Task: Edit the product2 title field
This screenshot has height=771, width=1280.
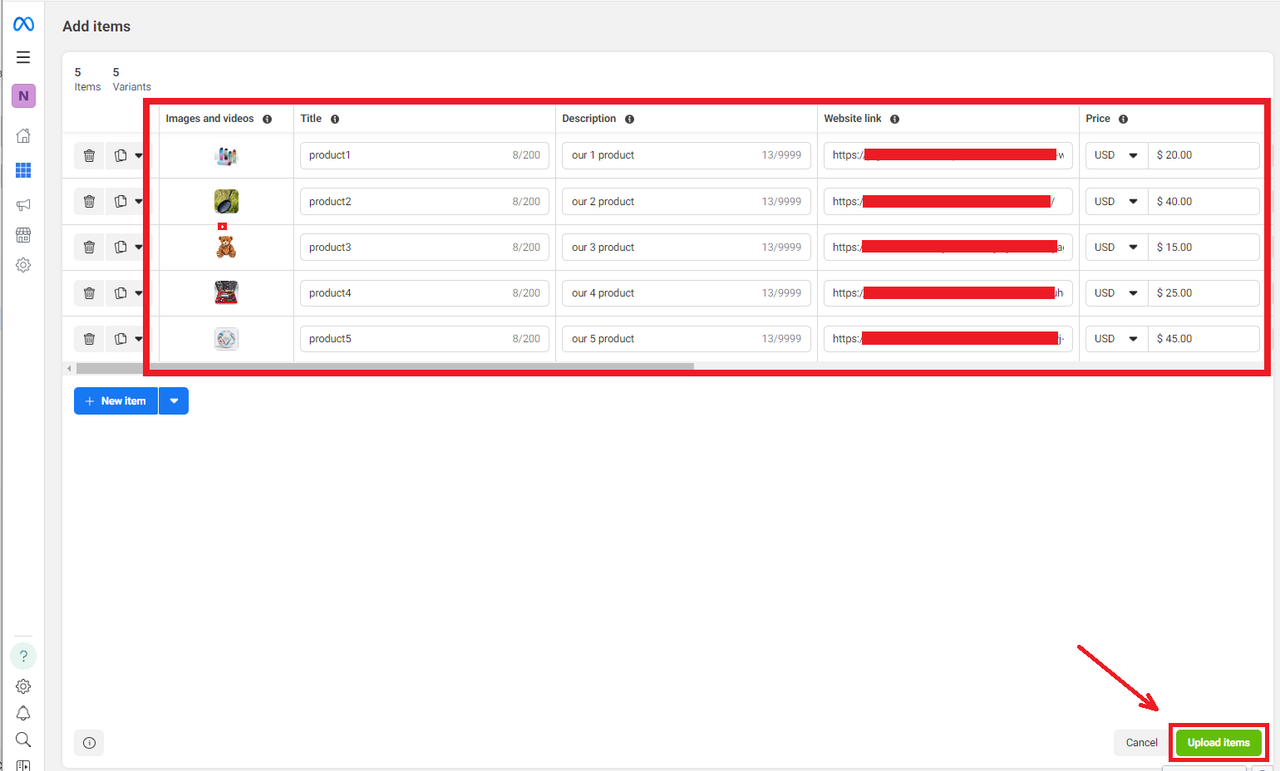Action: (x=425, y=201)
